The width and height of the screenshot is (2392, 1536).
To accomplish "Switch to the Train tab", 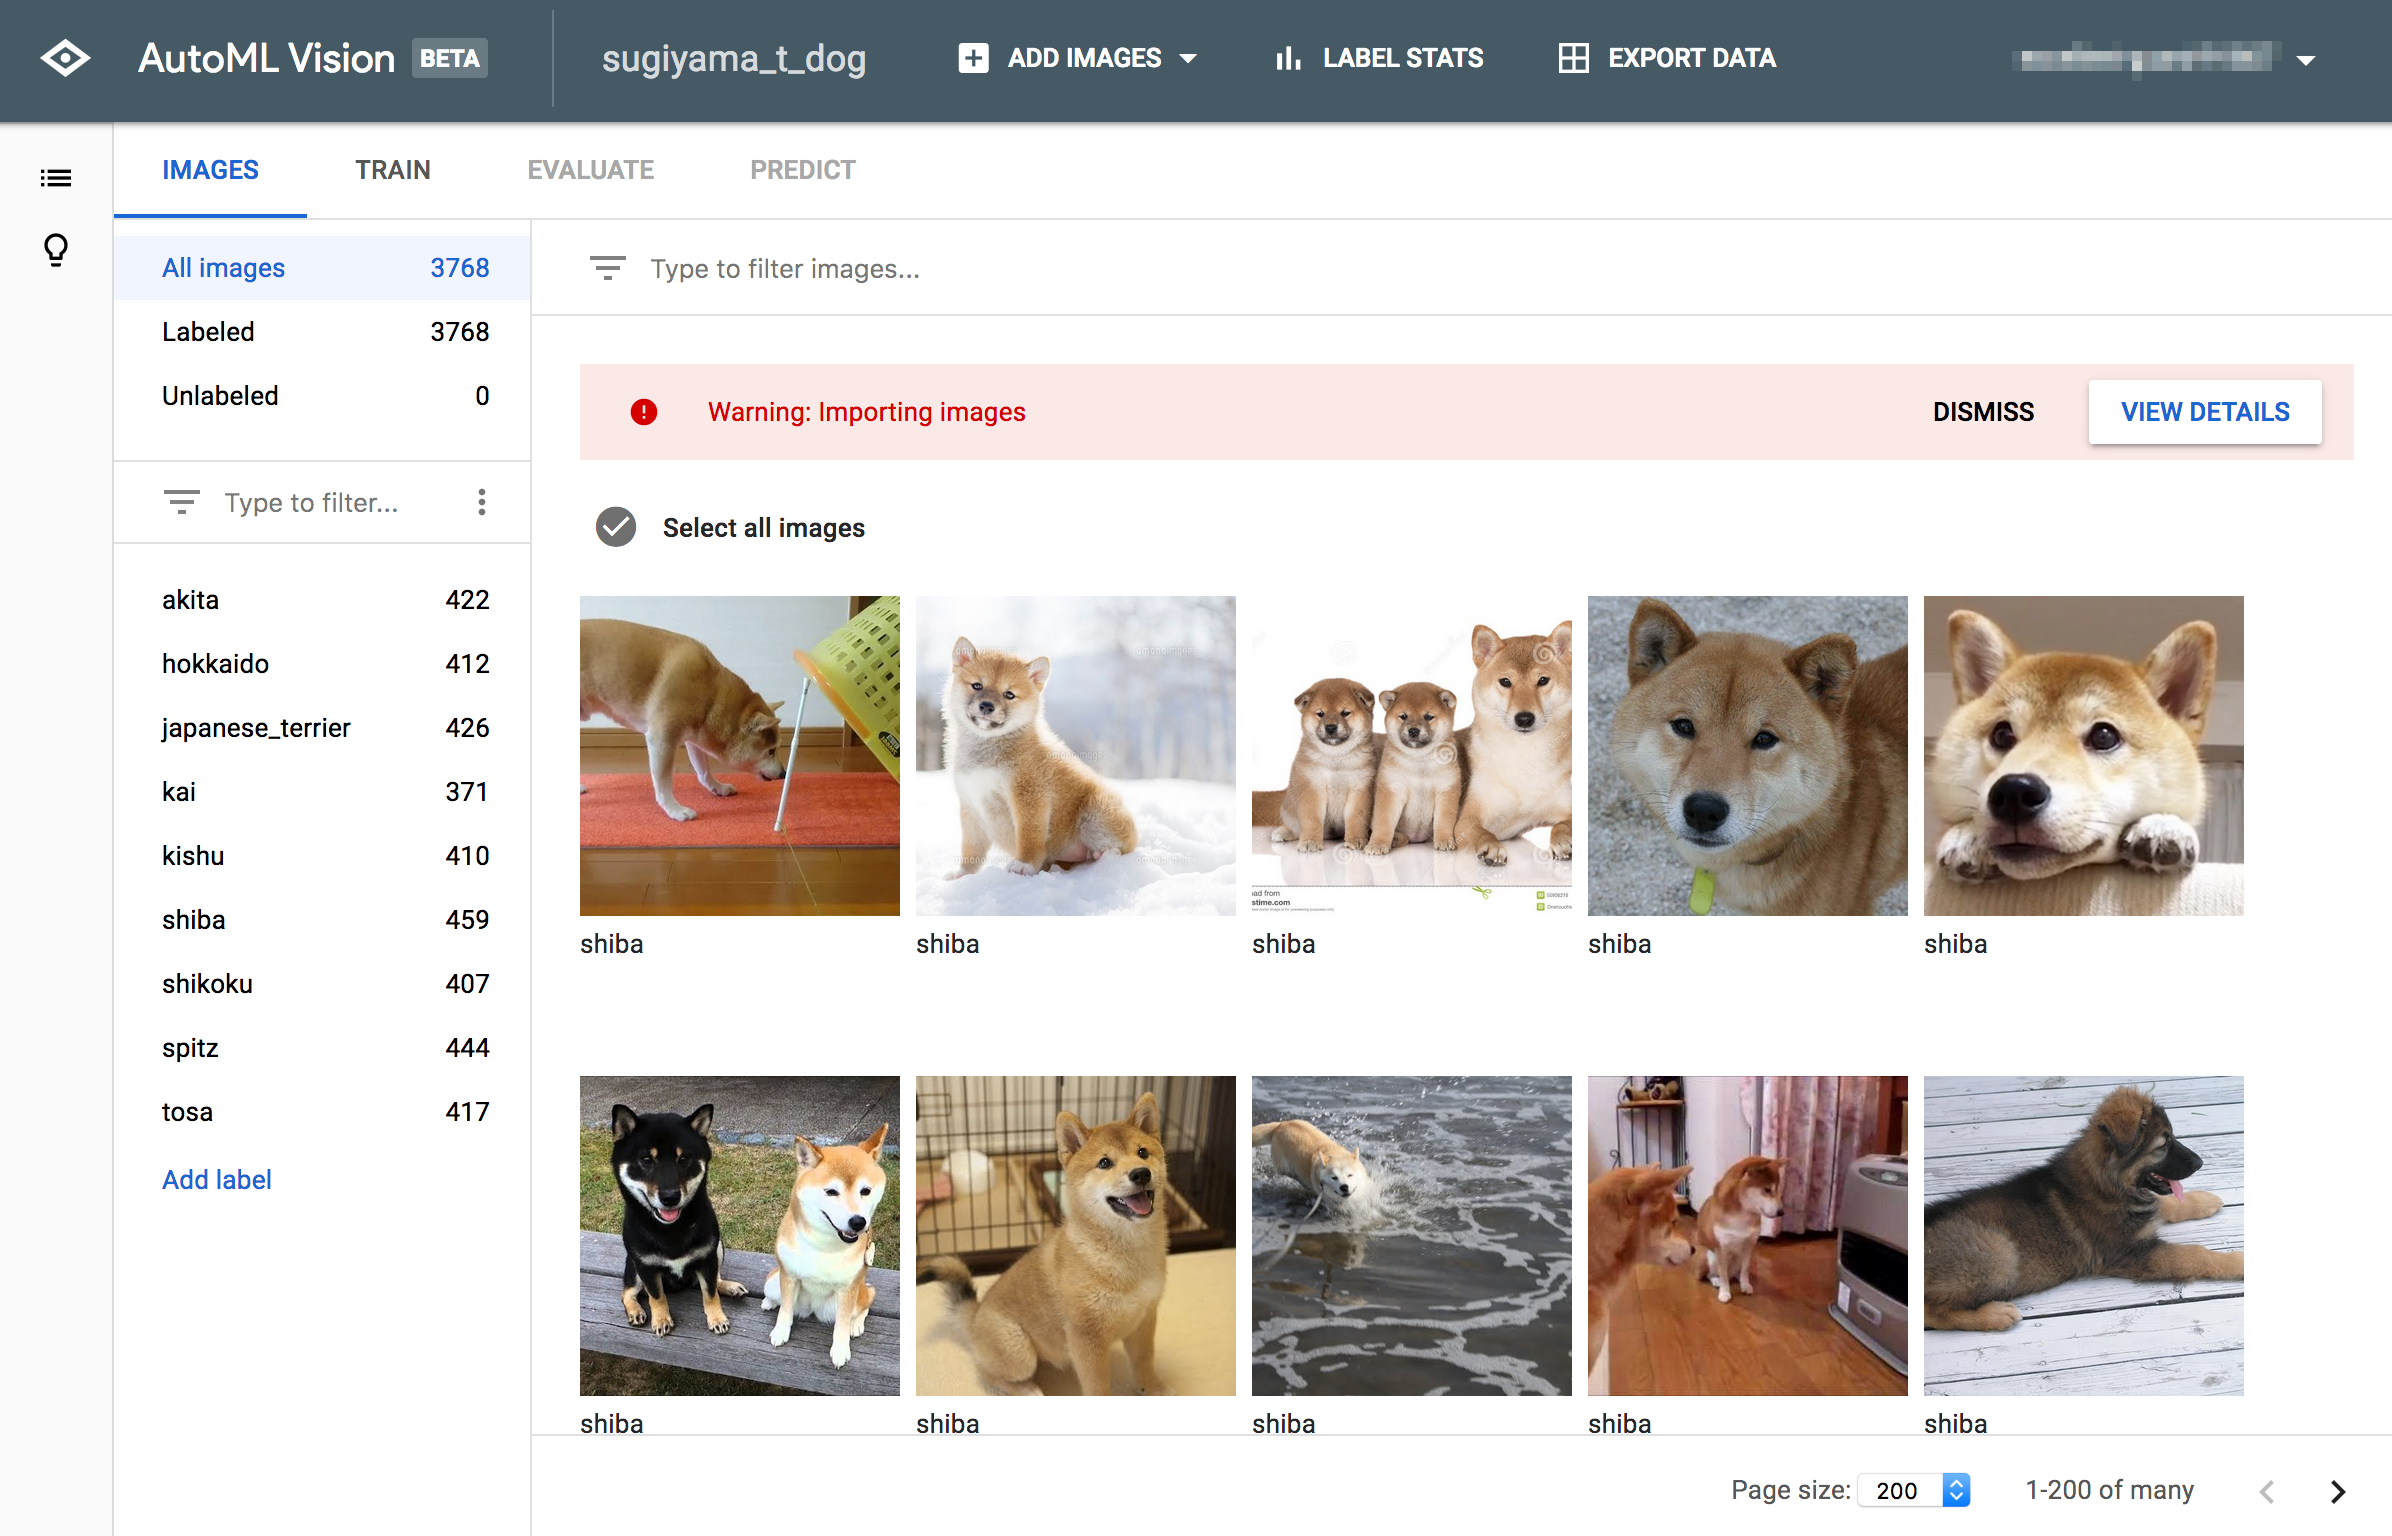I will coord(392,170).
